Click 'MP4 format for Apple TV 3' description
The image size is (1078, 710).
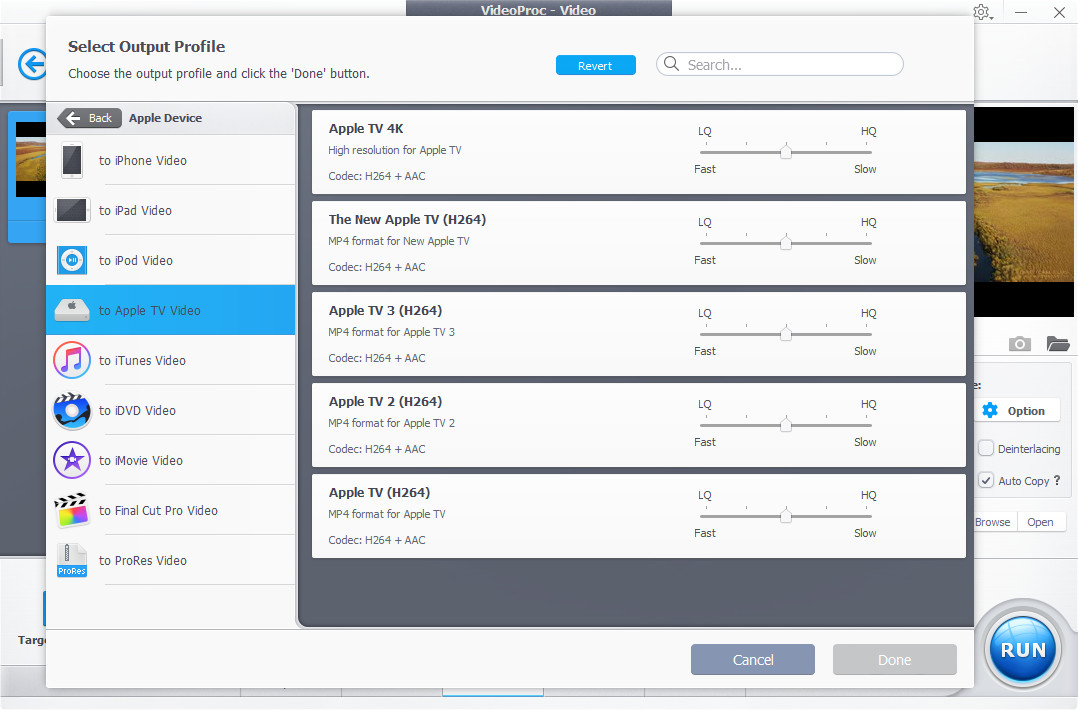pos(391,332)
